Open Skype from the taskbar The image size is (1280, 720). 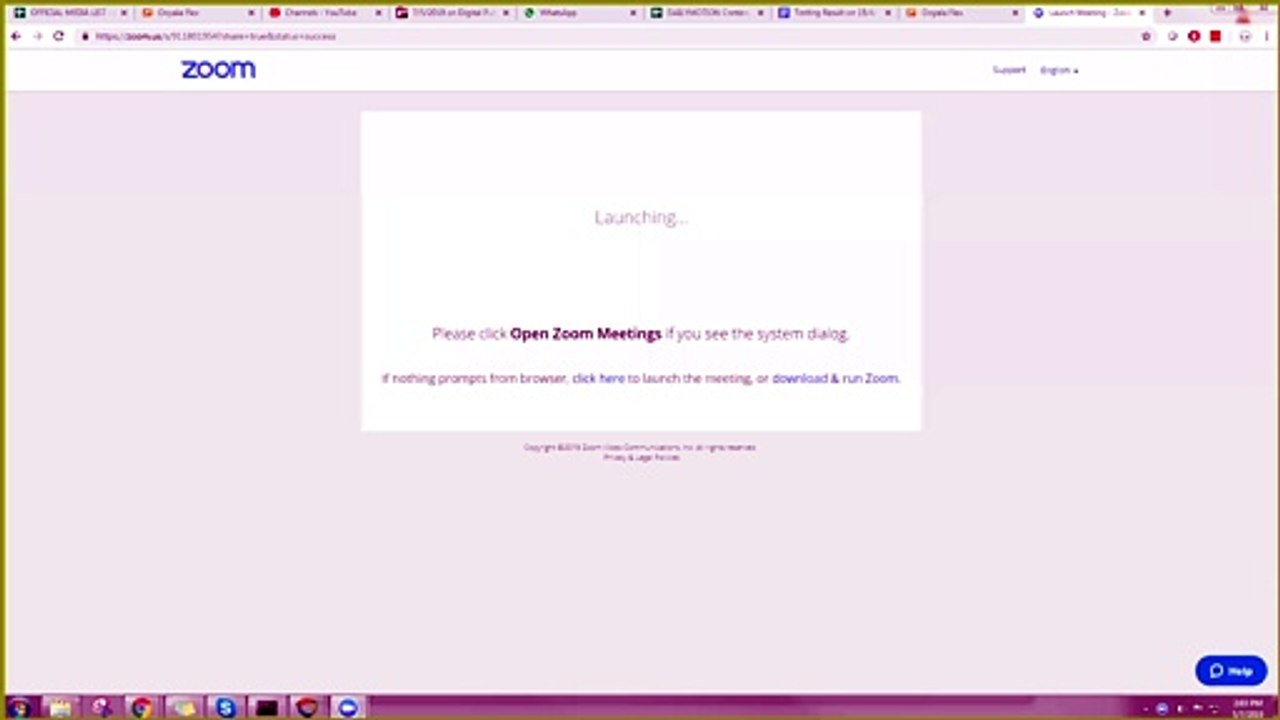pos(225,708)
